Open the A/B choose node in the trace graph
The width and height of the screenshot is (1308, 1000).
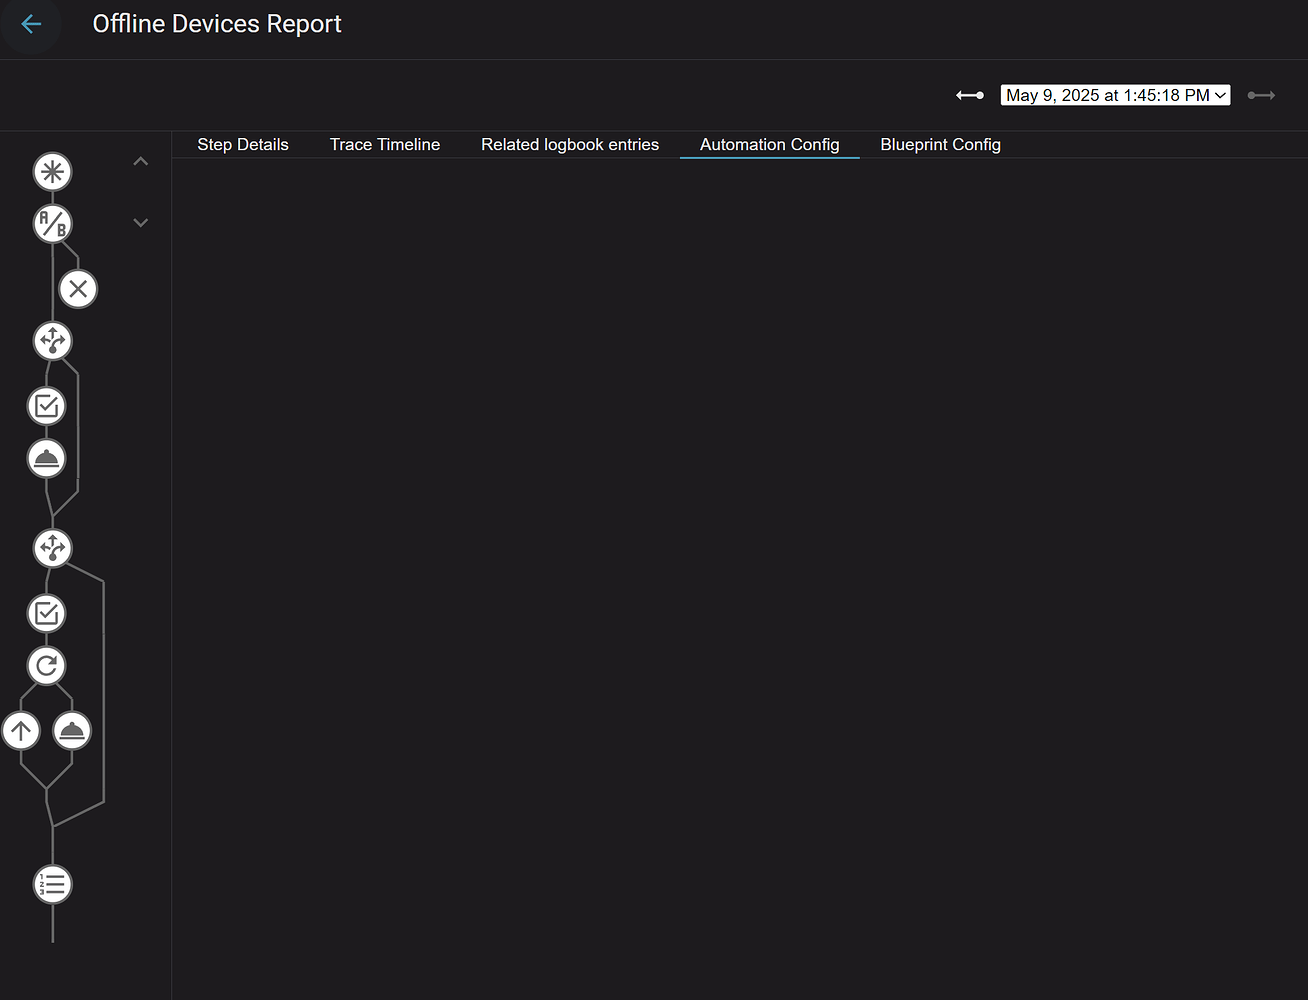(52, 223)
